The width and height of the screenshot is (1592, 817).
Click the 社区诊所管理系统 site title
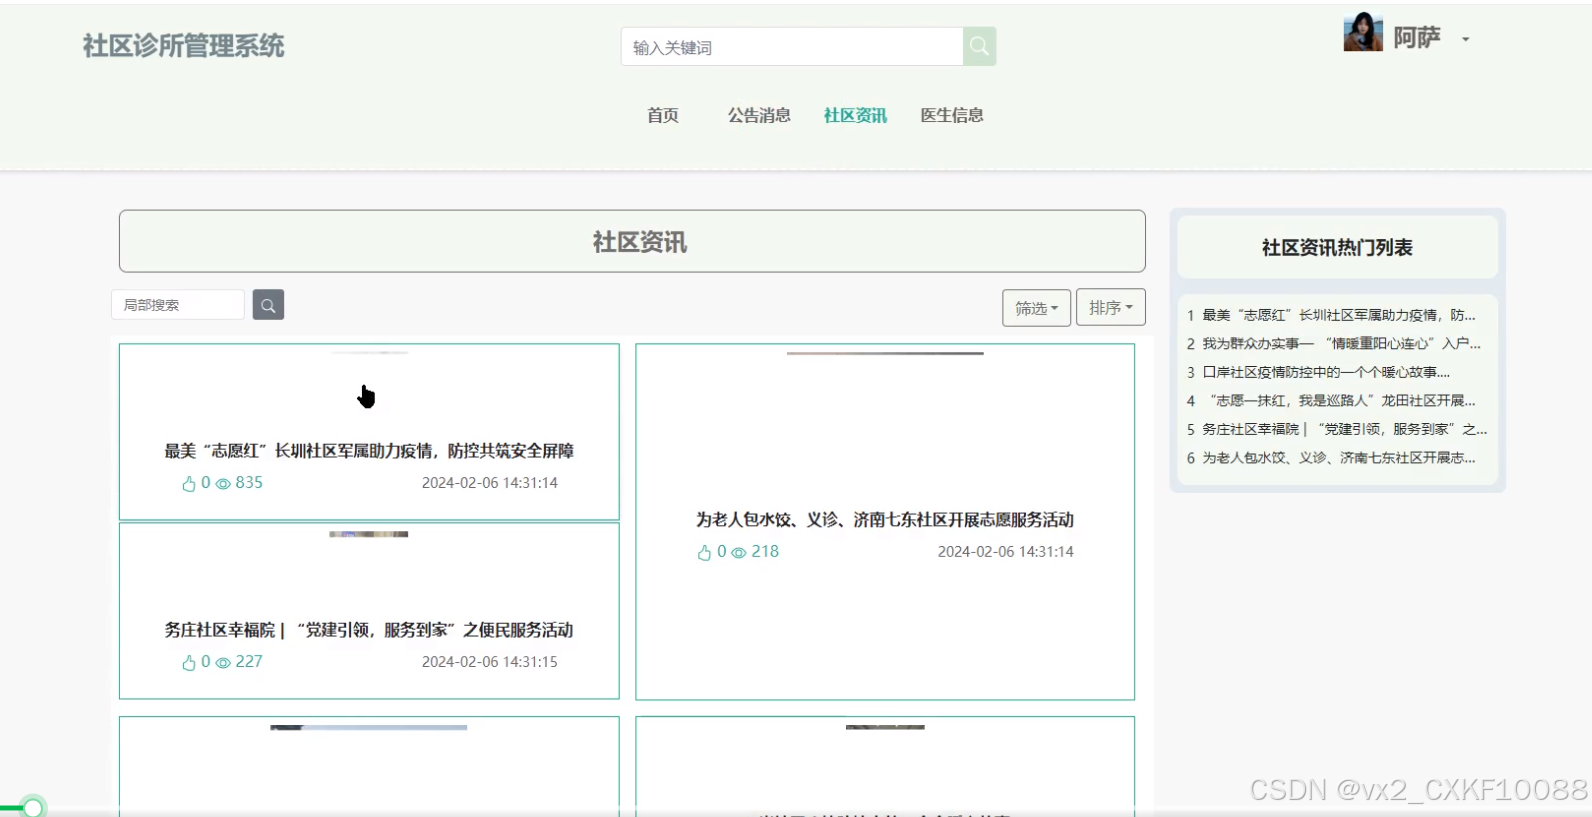click(x=183, y=46)
